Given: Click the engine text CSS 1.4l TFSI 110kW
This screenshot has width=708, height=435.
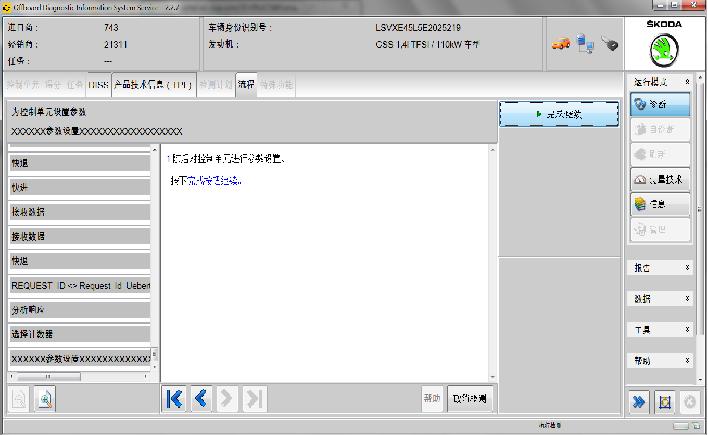Looking at the screenshot, I should coord(427,45).
